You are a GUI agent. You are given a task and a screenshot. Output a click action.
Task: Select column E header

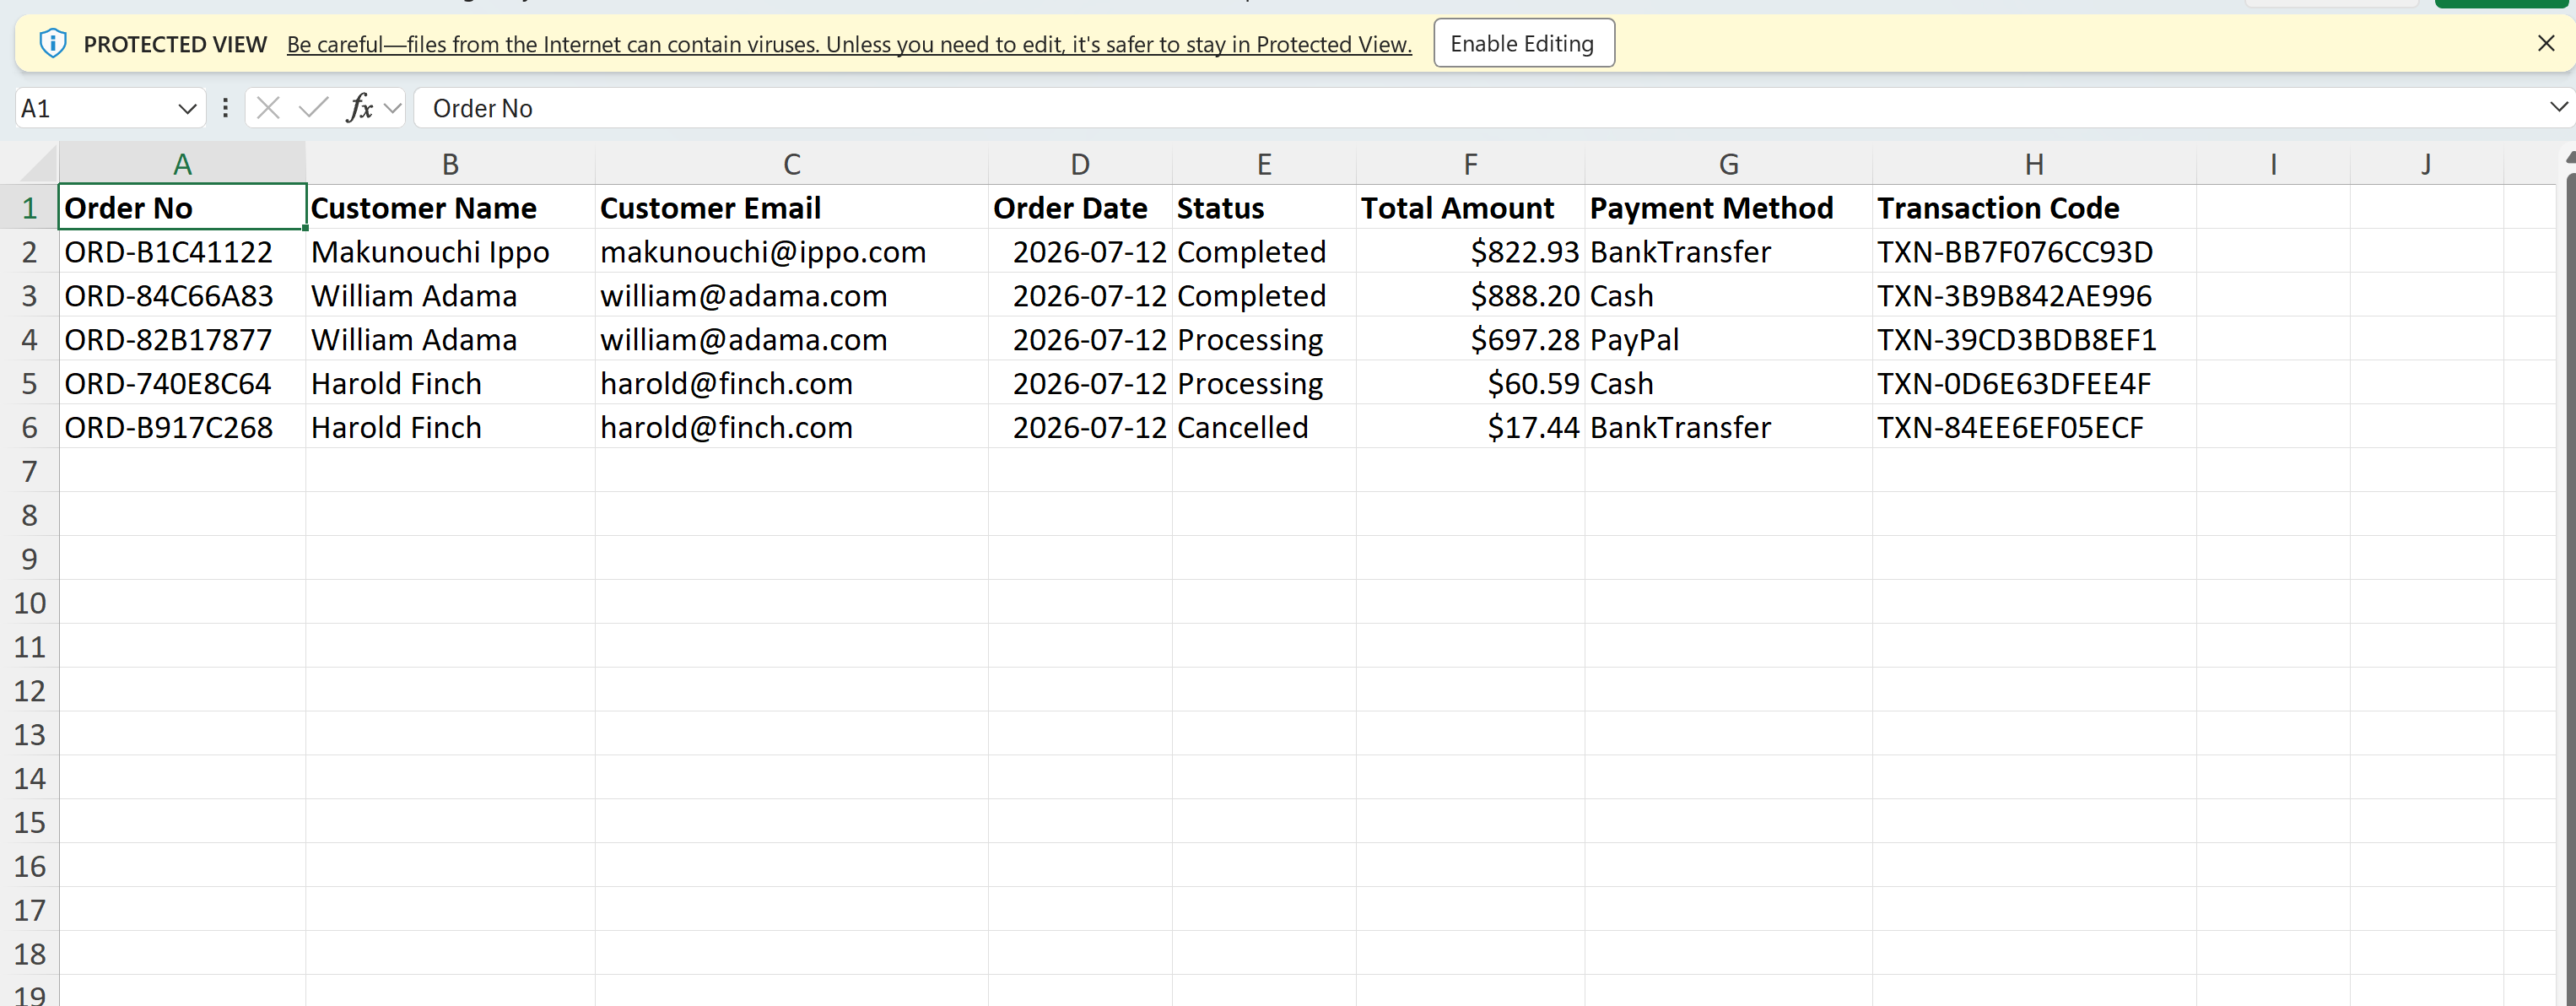pyautogui.click(x=1264, y=163)
